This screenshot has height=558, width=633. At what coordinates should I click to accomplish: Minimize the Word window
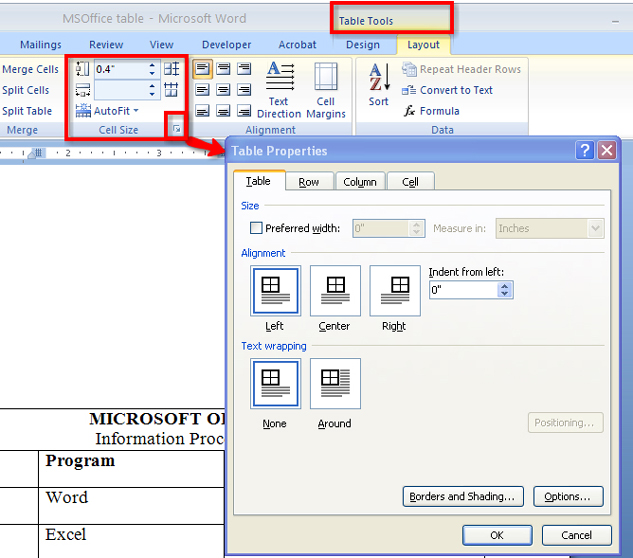coord(615,22)
